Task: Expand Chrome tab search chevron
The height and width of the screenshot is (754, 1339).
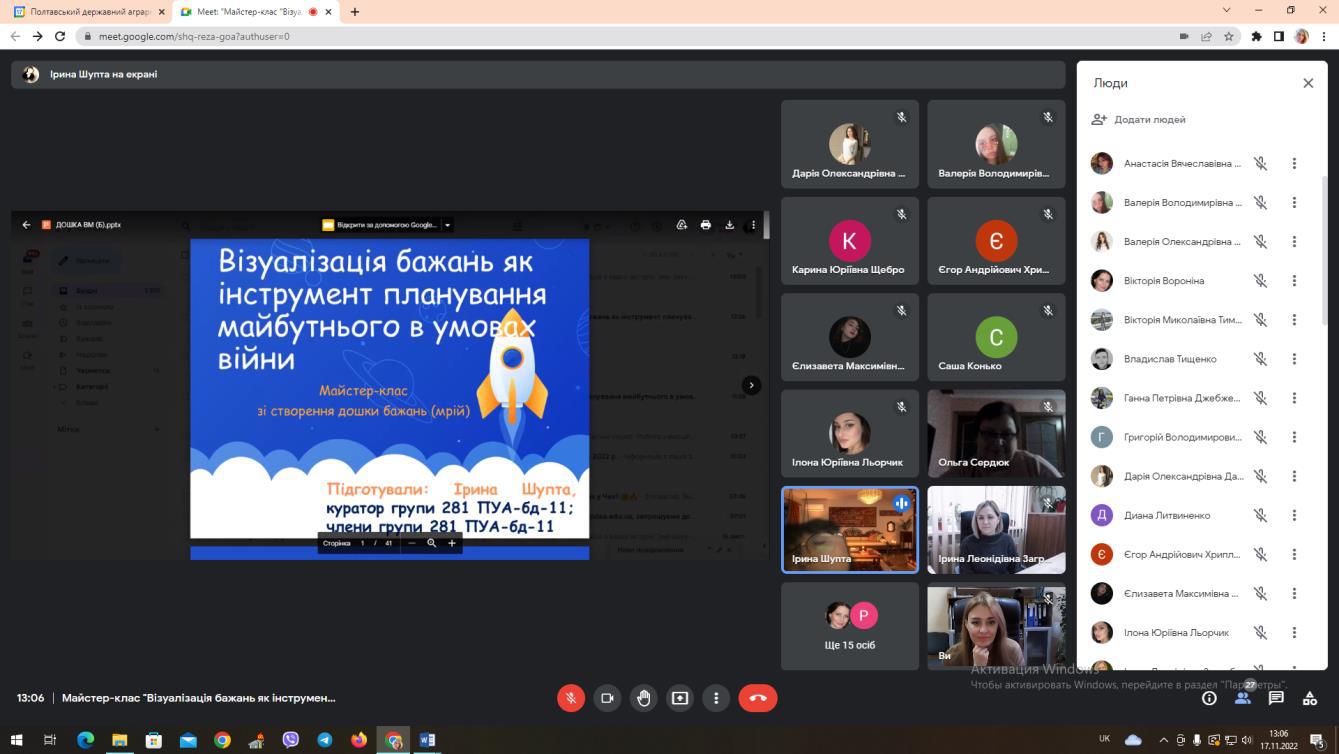Action: tap(1227, 11)
